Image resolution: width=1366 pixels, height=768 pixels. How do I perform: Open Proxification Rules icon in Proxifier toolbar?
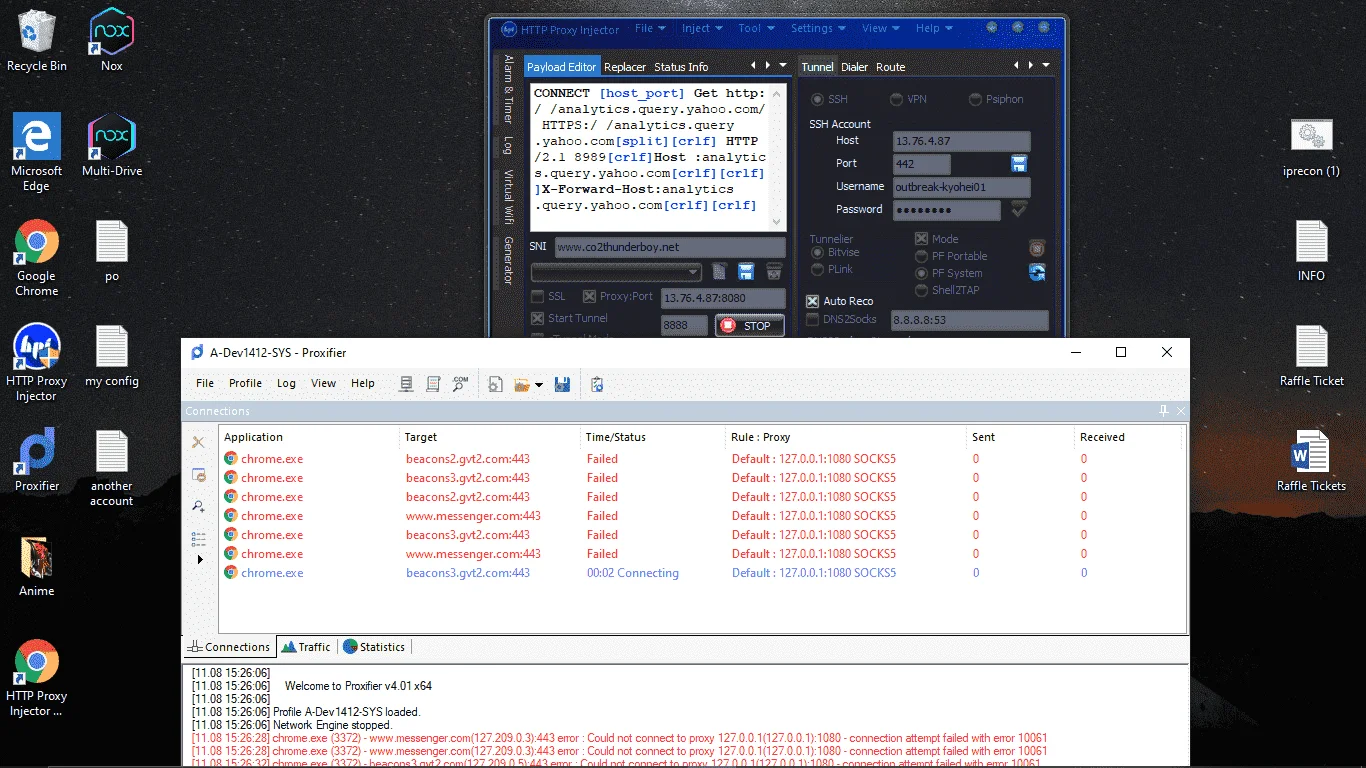433,384
